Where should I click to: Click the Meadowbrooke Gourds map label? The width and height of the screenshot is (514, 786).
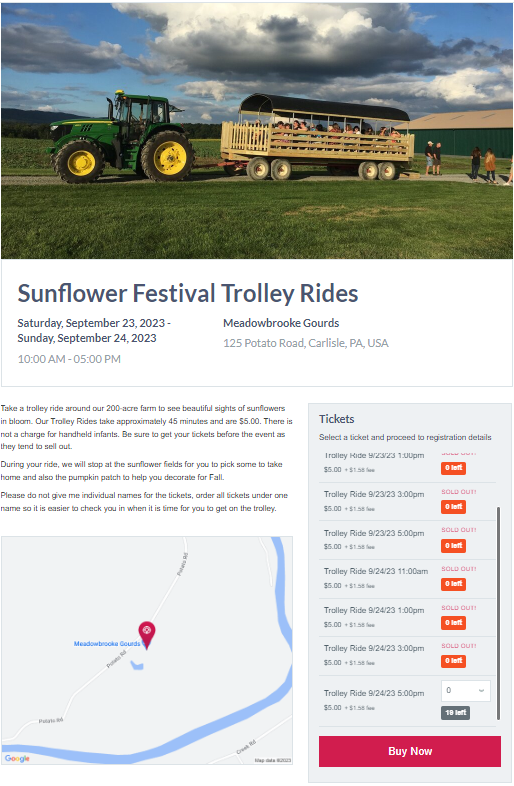pyautogui.click(x=107, y=644)
